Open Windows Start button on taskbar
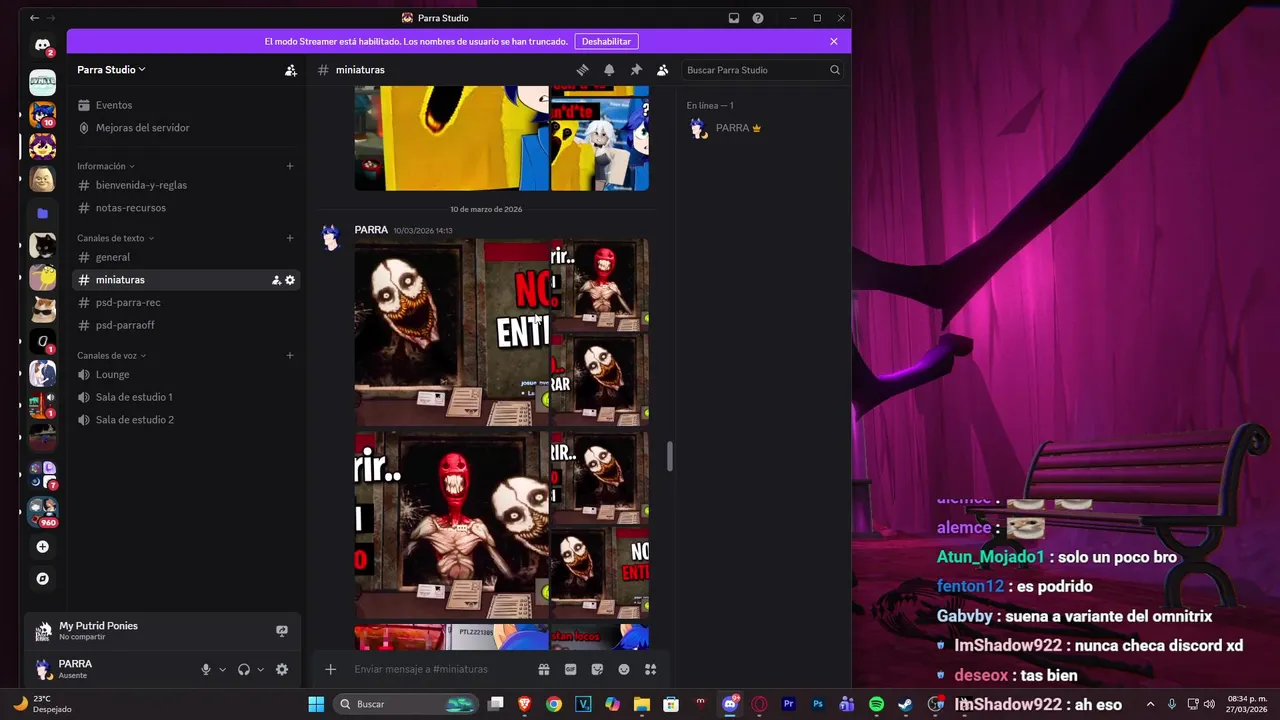Viewport: 1280px width, 720px height. click(x=316, y=704)
